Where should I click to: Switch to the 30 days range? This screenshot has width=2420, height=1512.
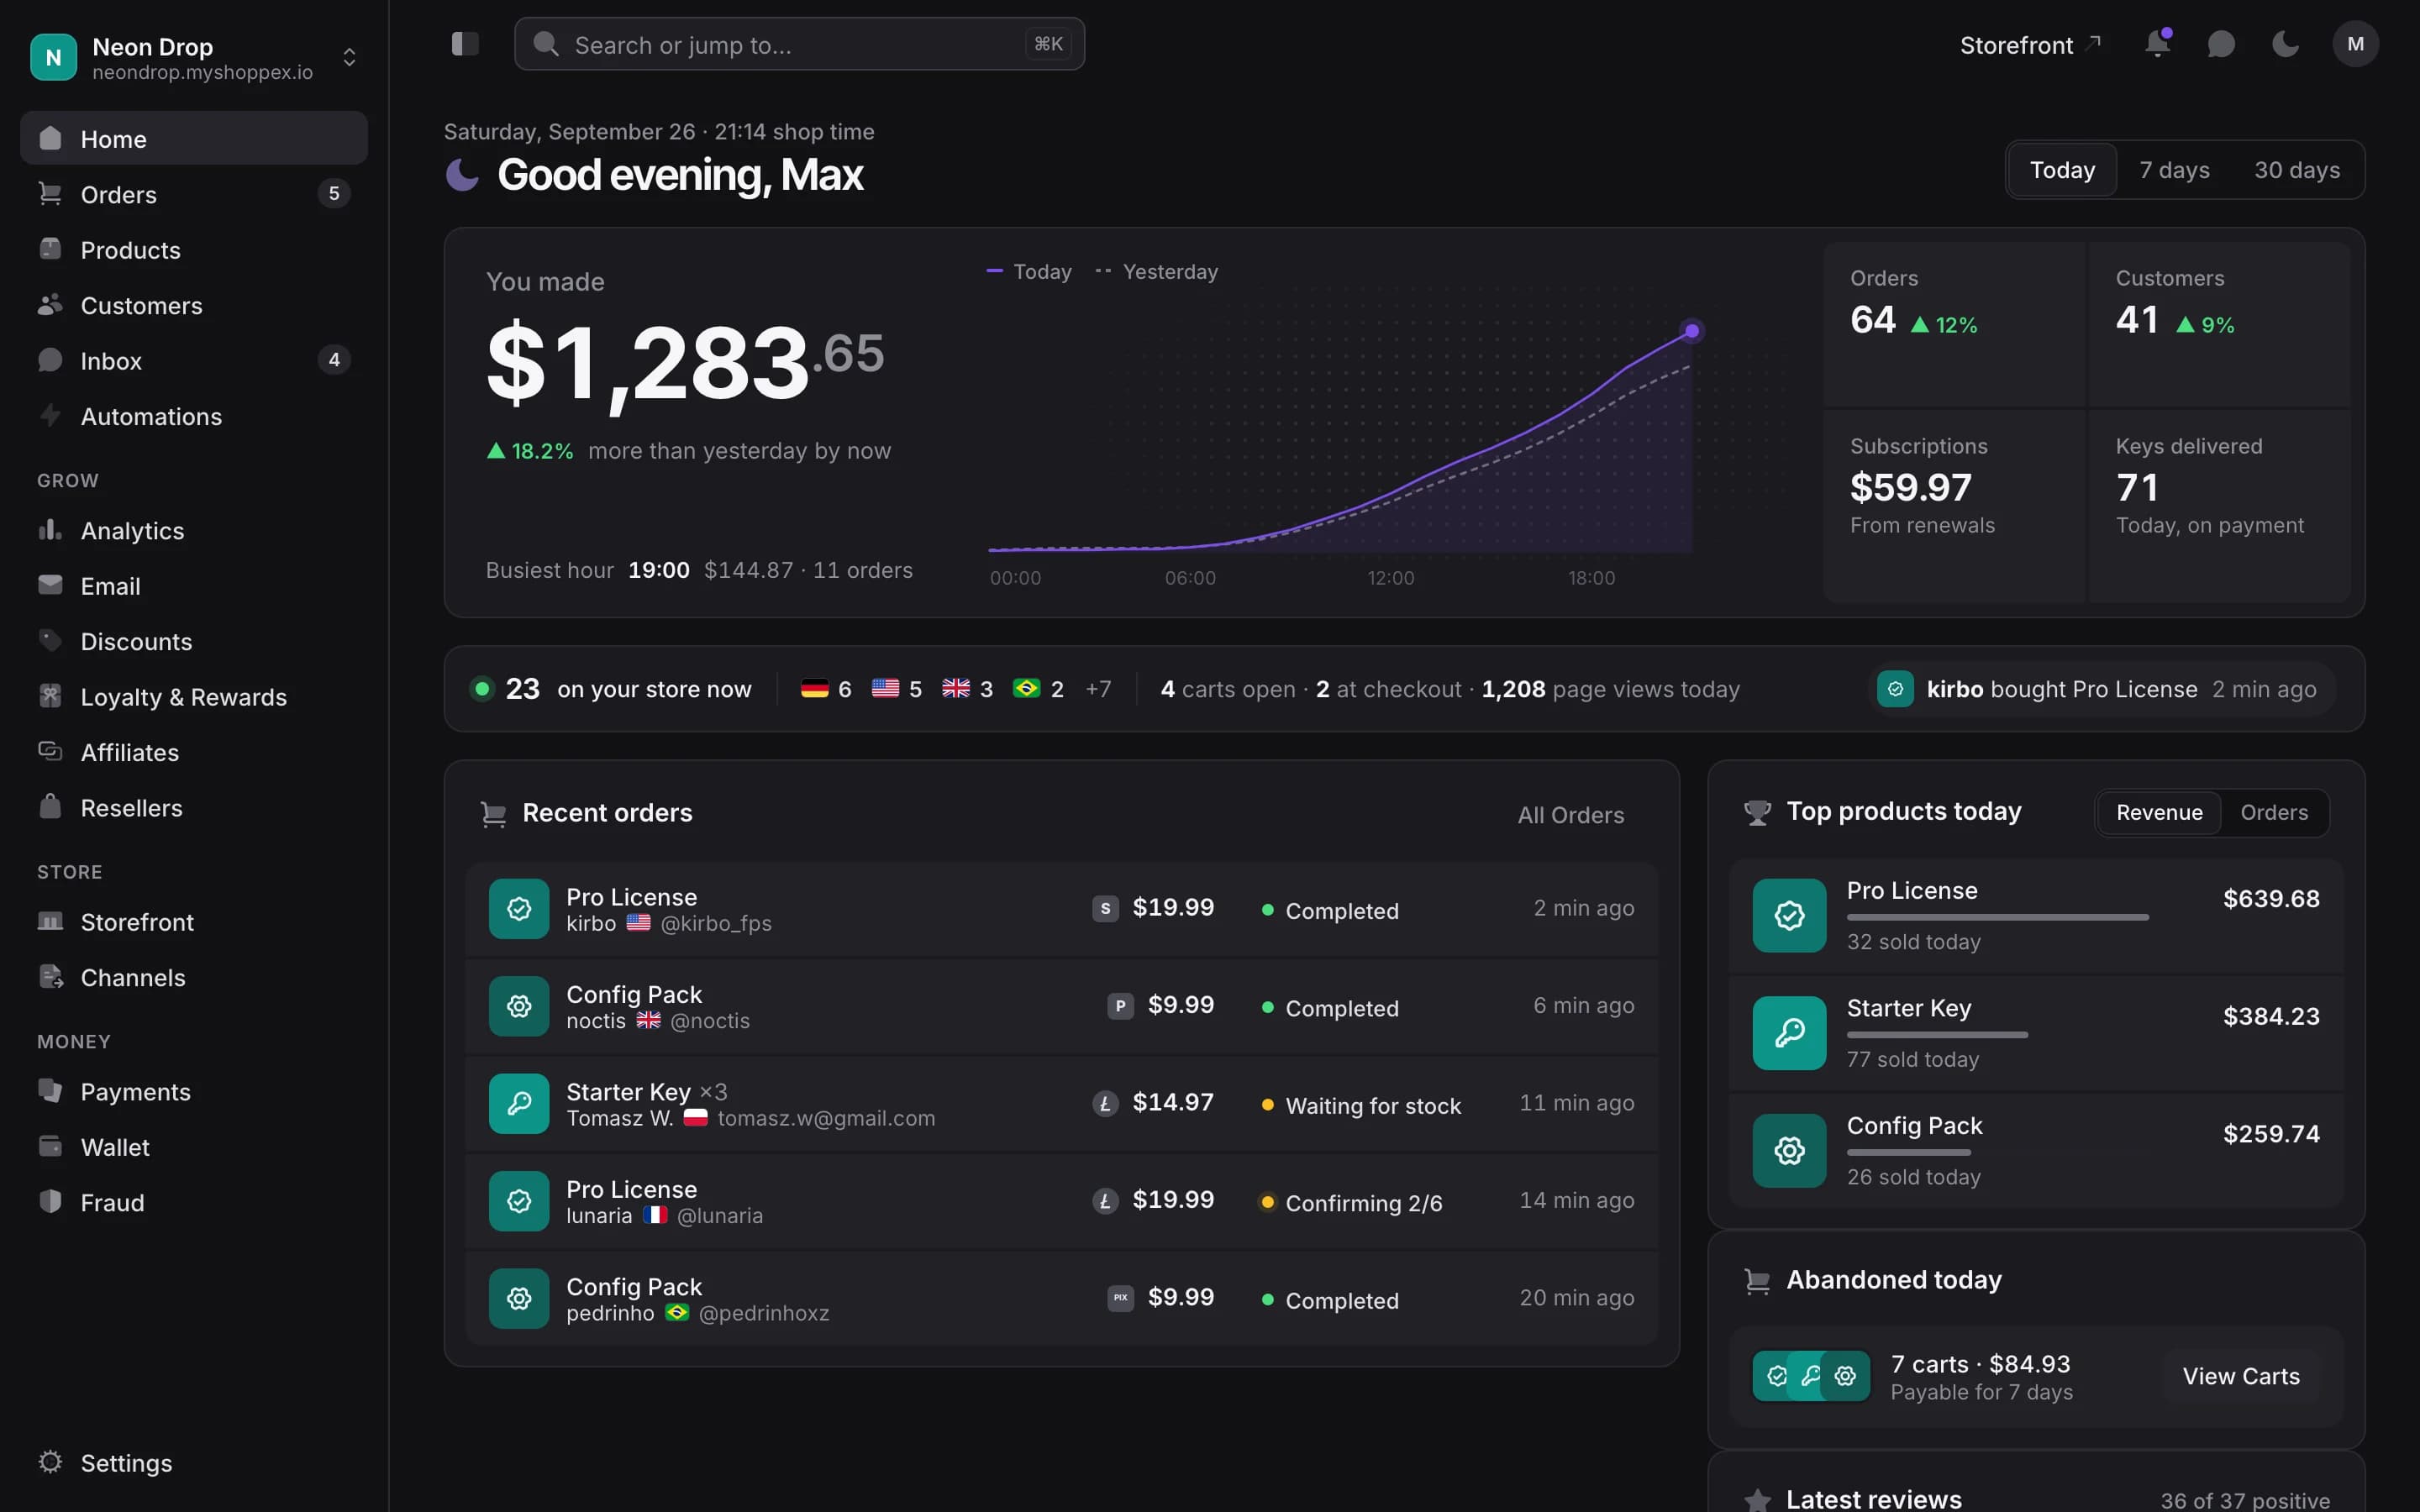point(2296,170)
